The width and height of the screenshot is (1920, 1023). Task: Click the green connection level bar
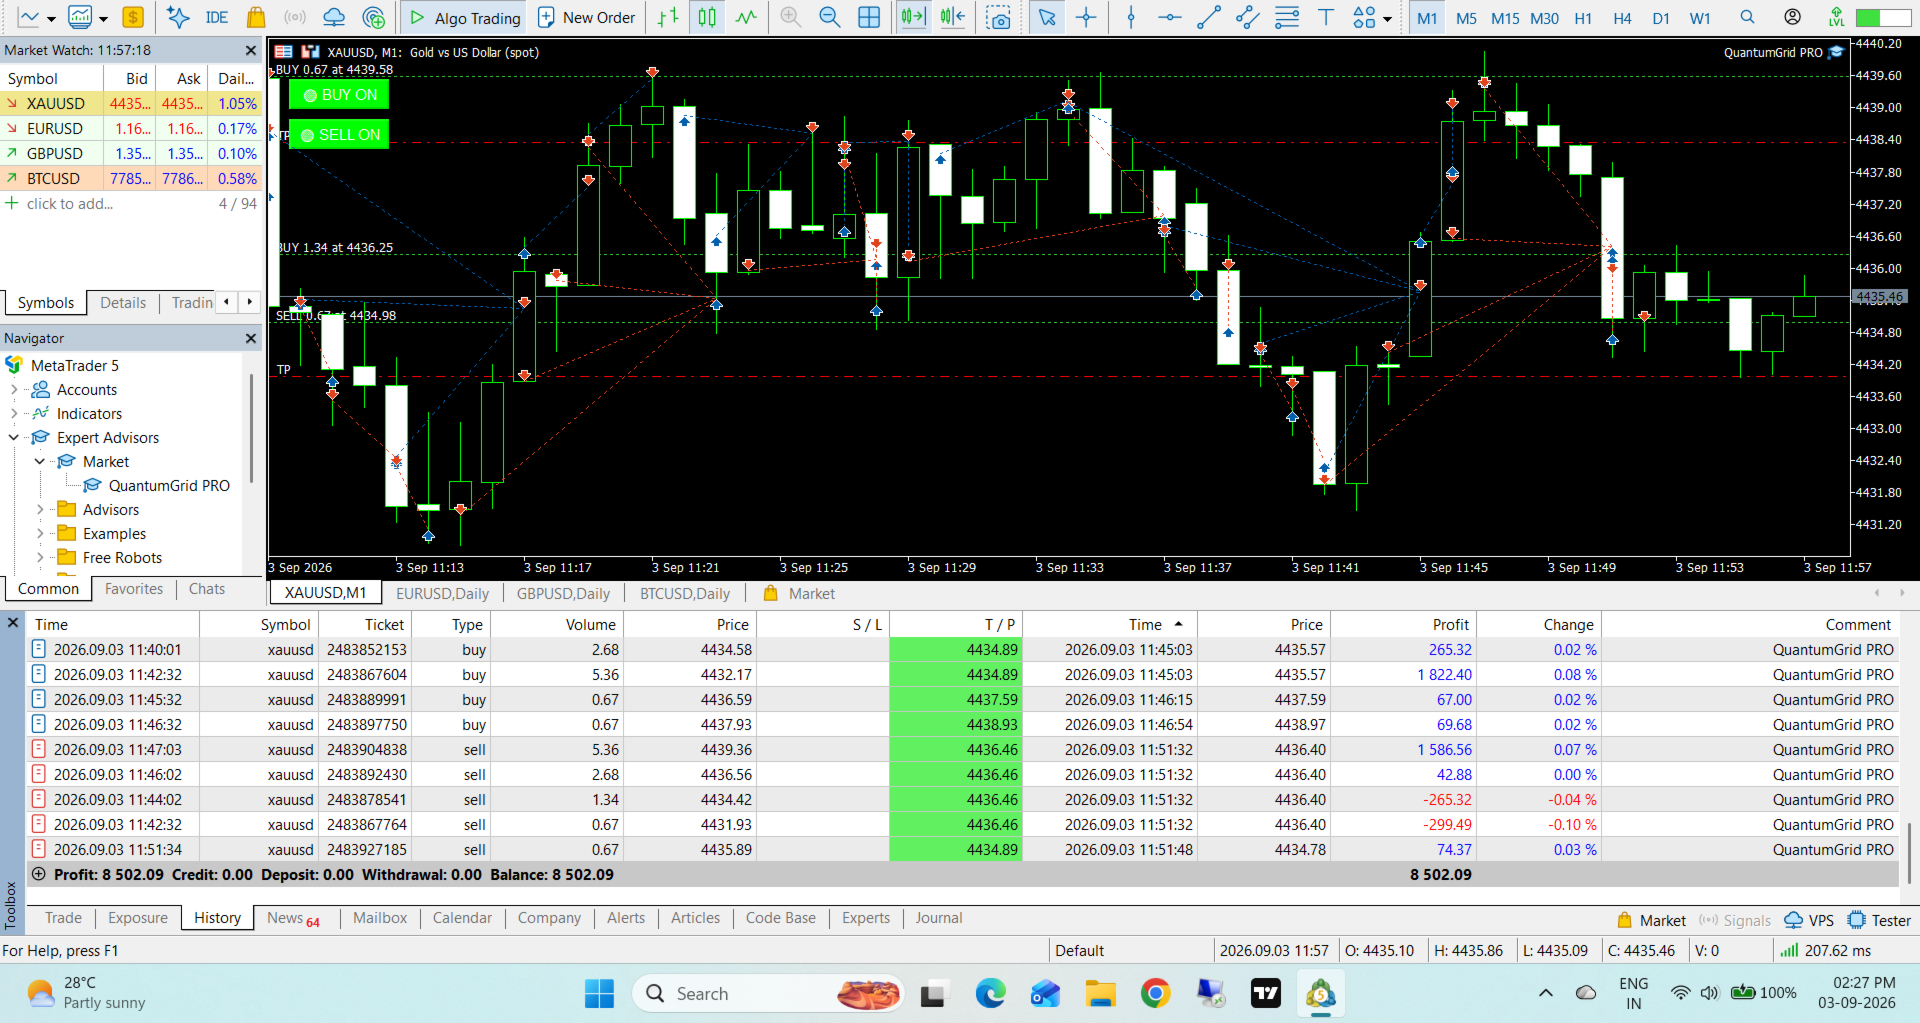[x=1883, y=18]
